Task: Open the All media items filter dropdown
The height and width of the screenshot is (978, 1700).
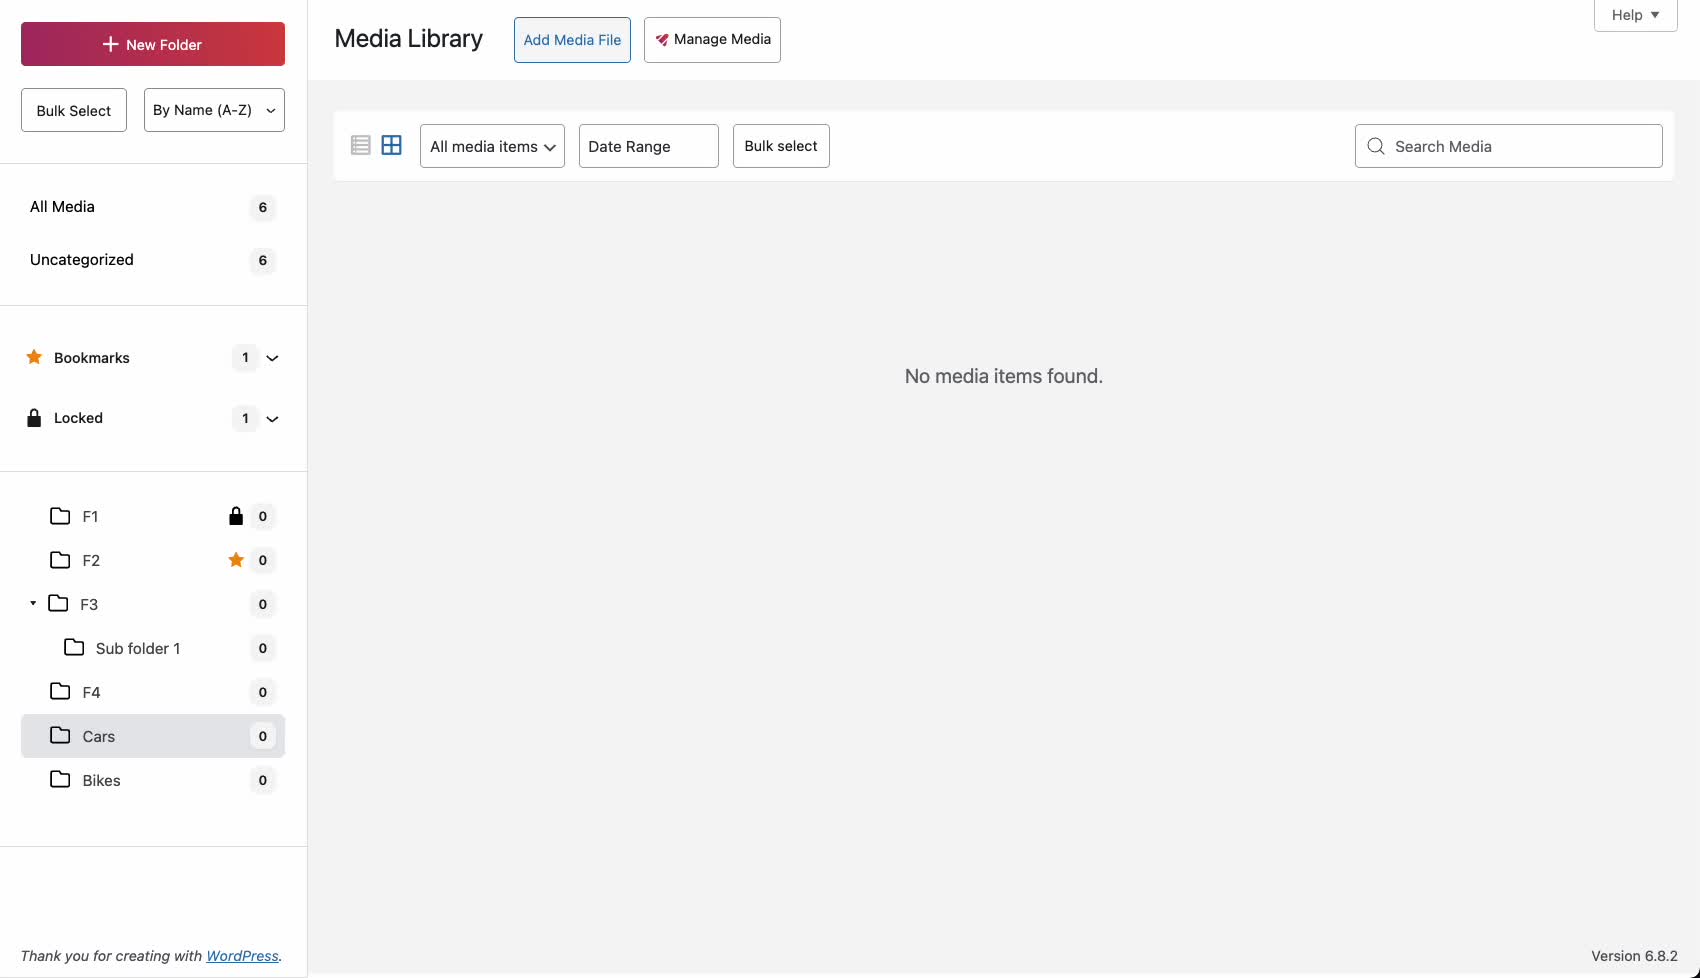Action: coord(491,145)
